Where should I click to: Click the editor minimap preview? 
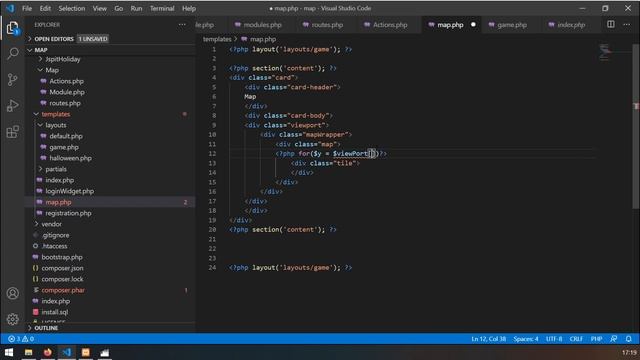pos(605,52)
